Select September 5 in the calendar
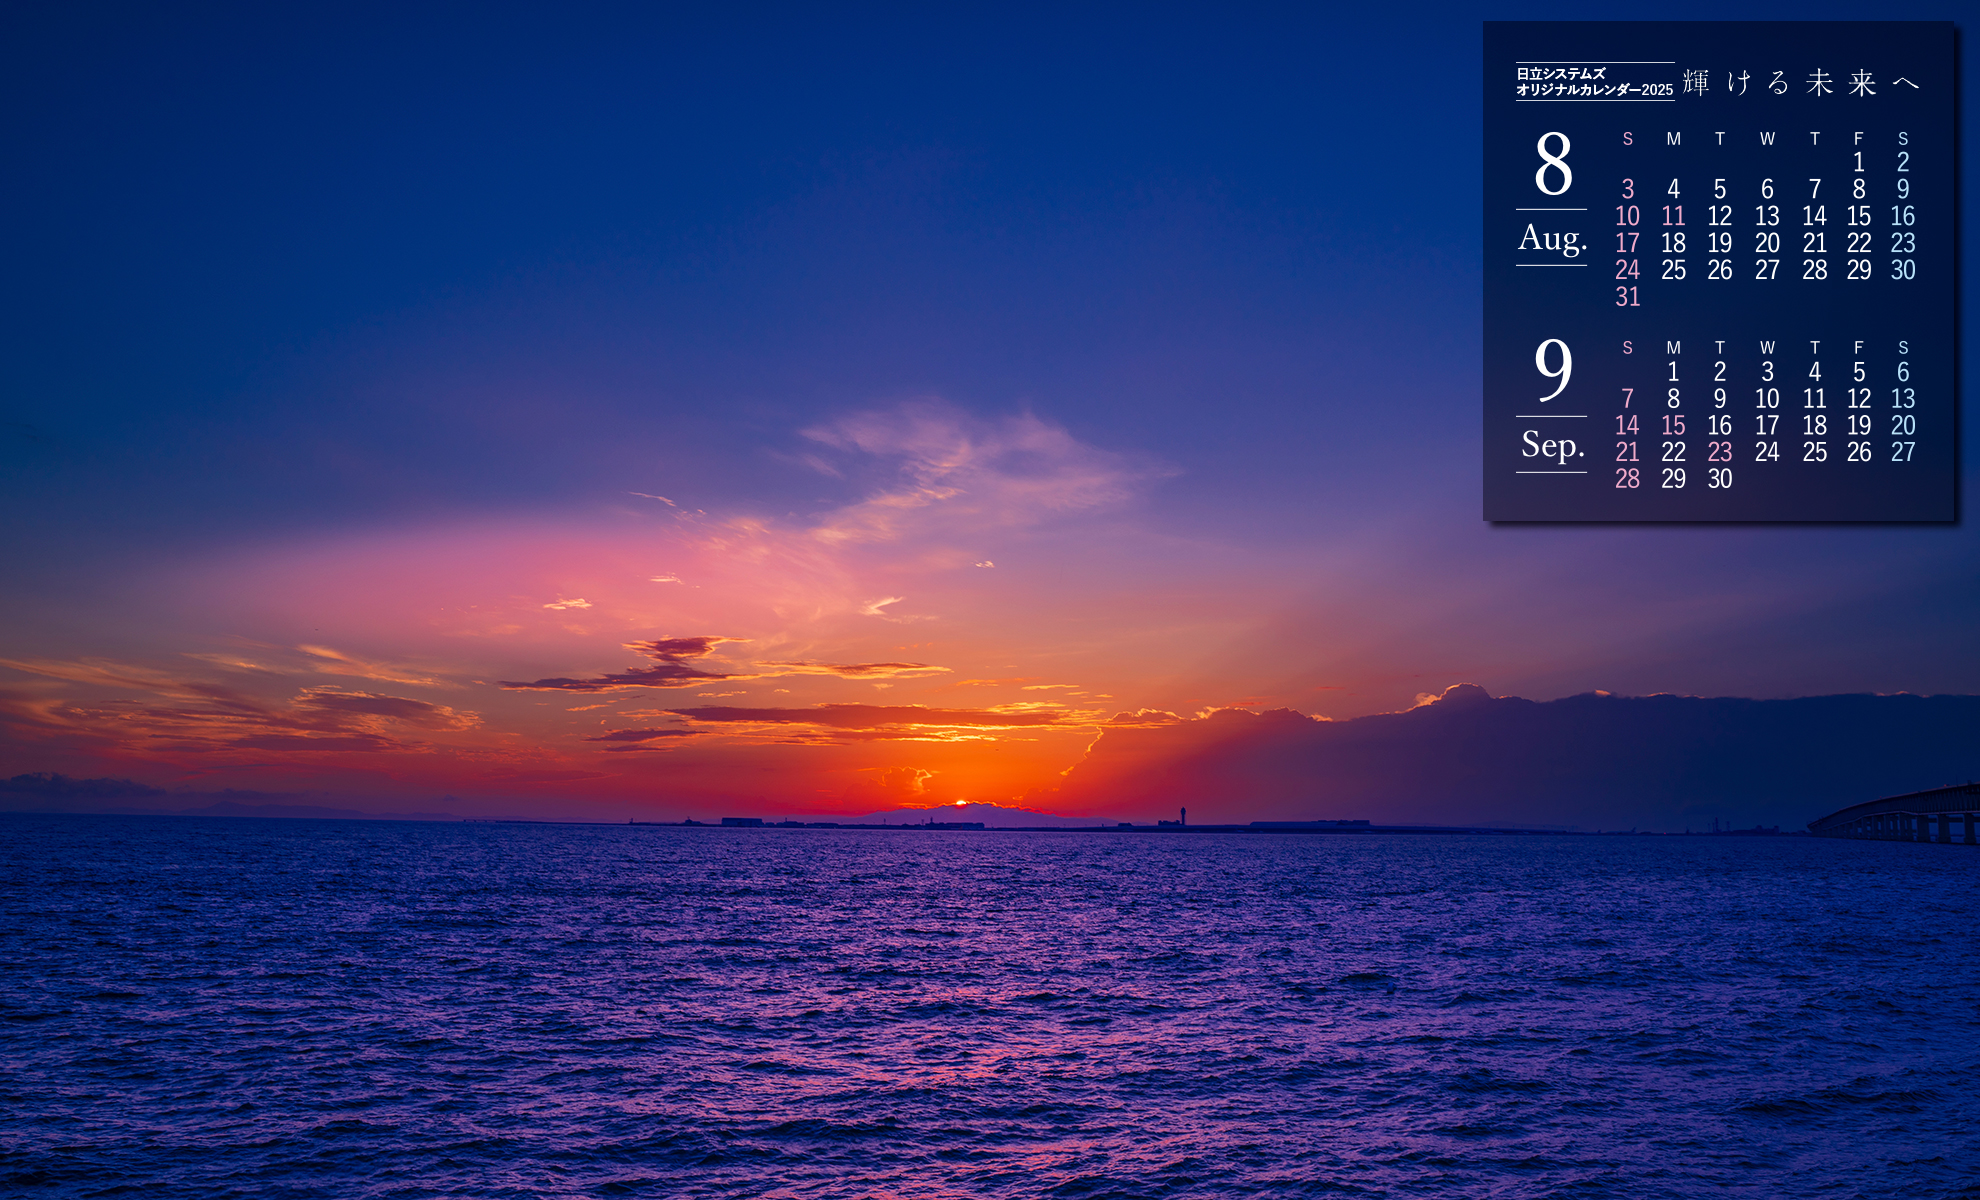This screenshot has height=1200, width=1980. [x=1858, y=372]
